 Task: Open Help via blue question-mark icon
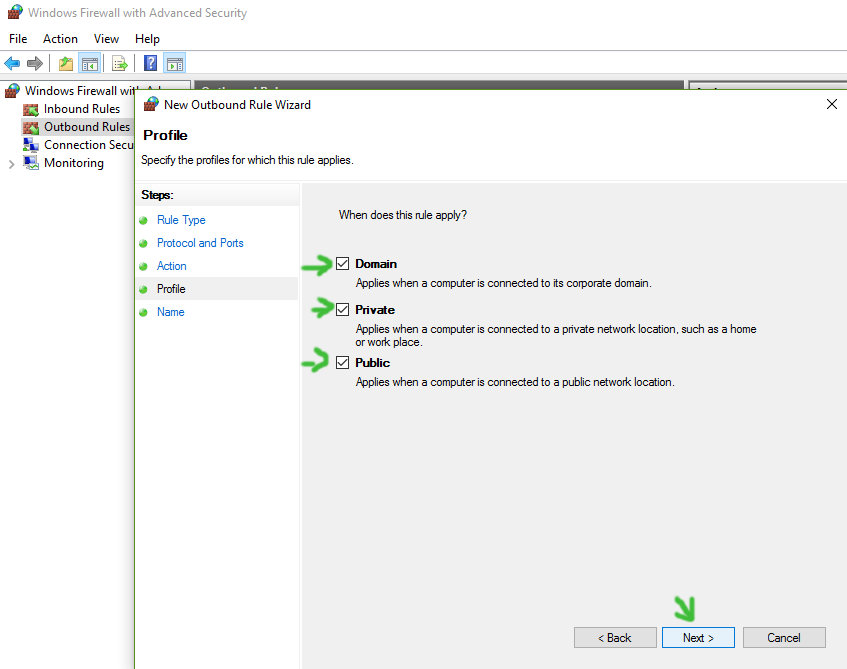(x=150, y=63)
